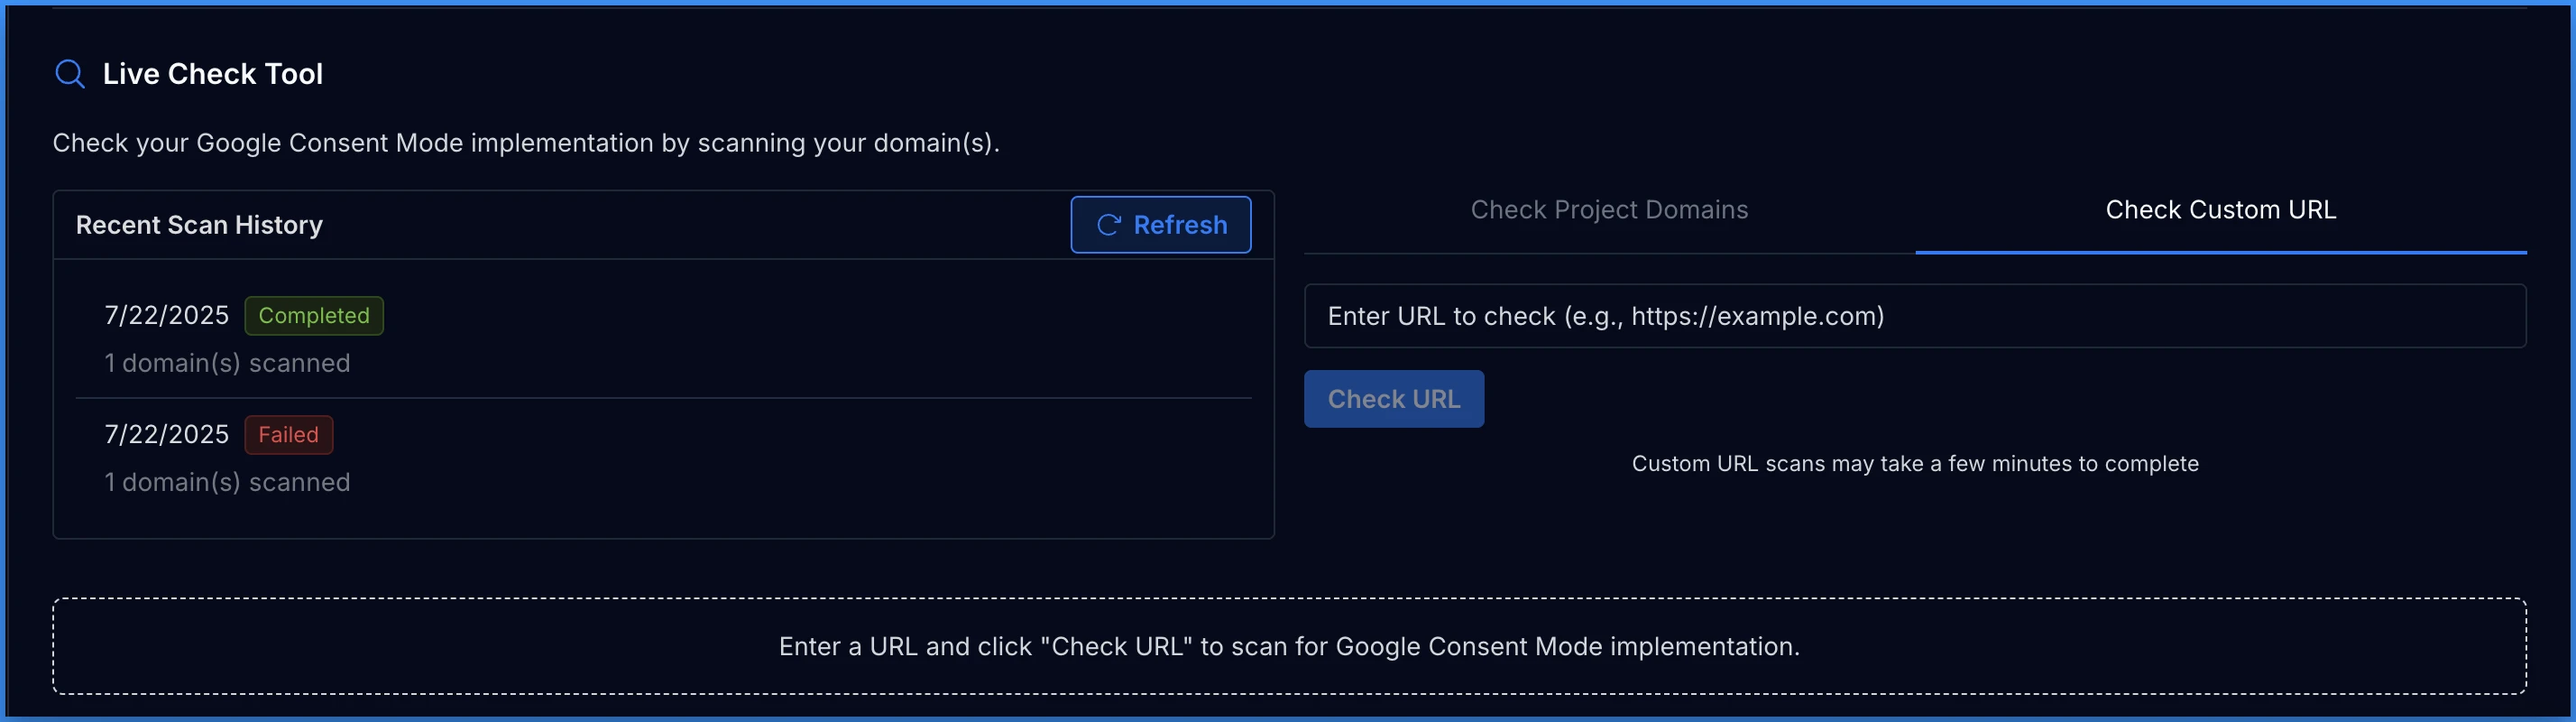Image resolution: width=2576 pixels, height=722 pixels.
Task: Open the Completed scan entry from 7/22/2025
Action: pos(663,338)
